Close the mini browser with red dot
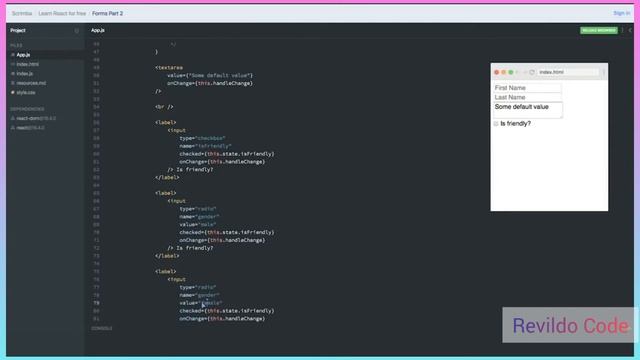The height and width of the screenshot is (360, 640). click(x=496, y=72)
